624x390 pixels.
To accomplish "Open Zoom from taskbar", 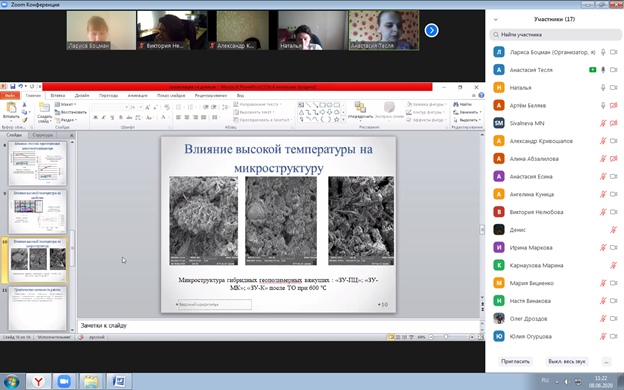I will point(64,381).
